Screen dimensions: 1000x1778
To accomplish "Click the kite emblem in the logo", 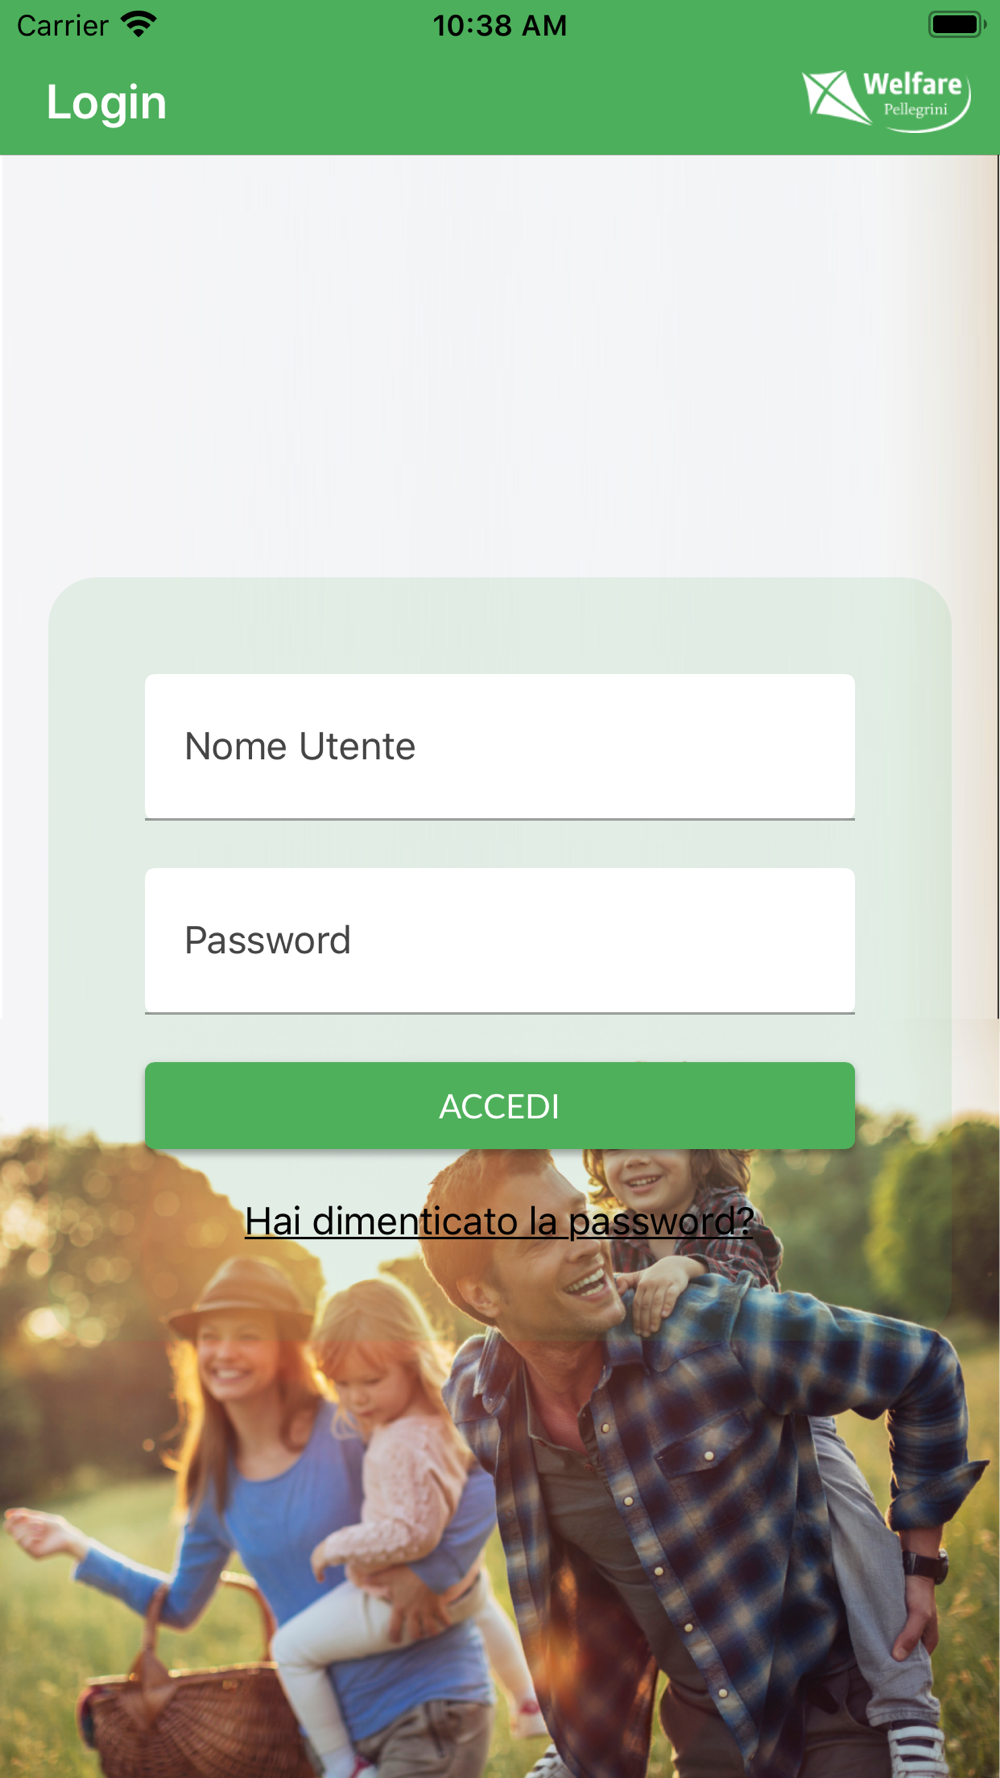I will pyautogui.click(x=836, y=97).
